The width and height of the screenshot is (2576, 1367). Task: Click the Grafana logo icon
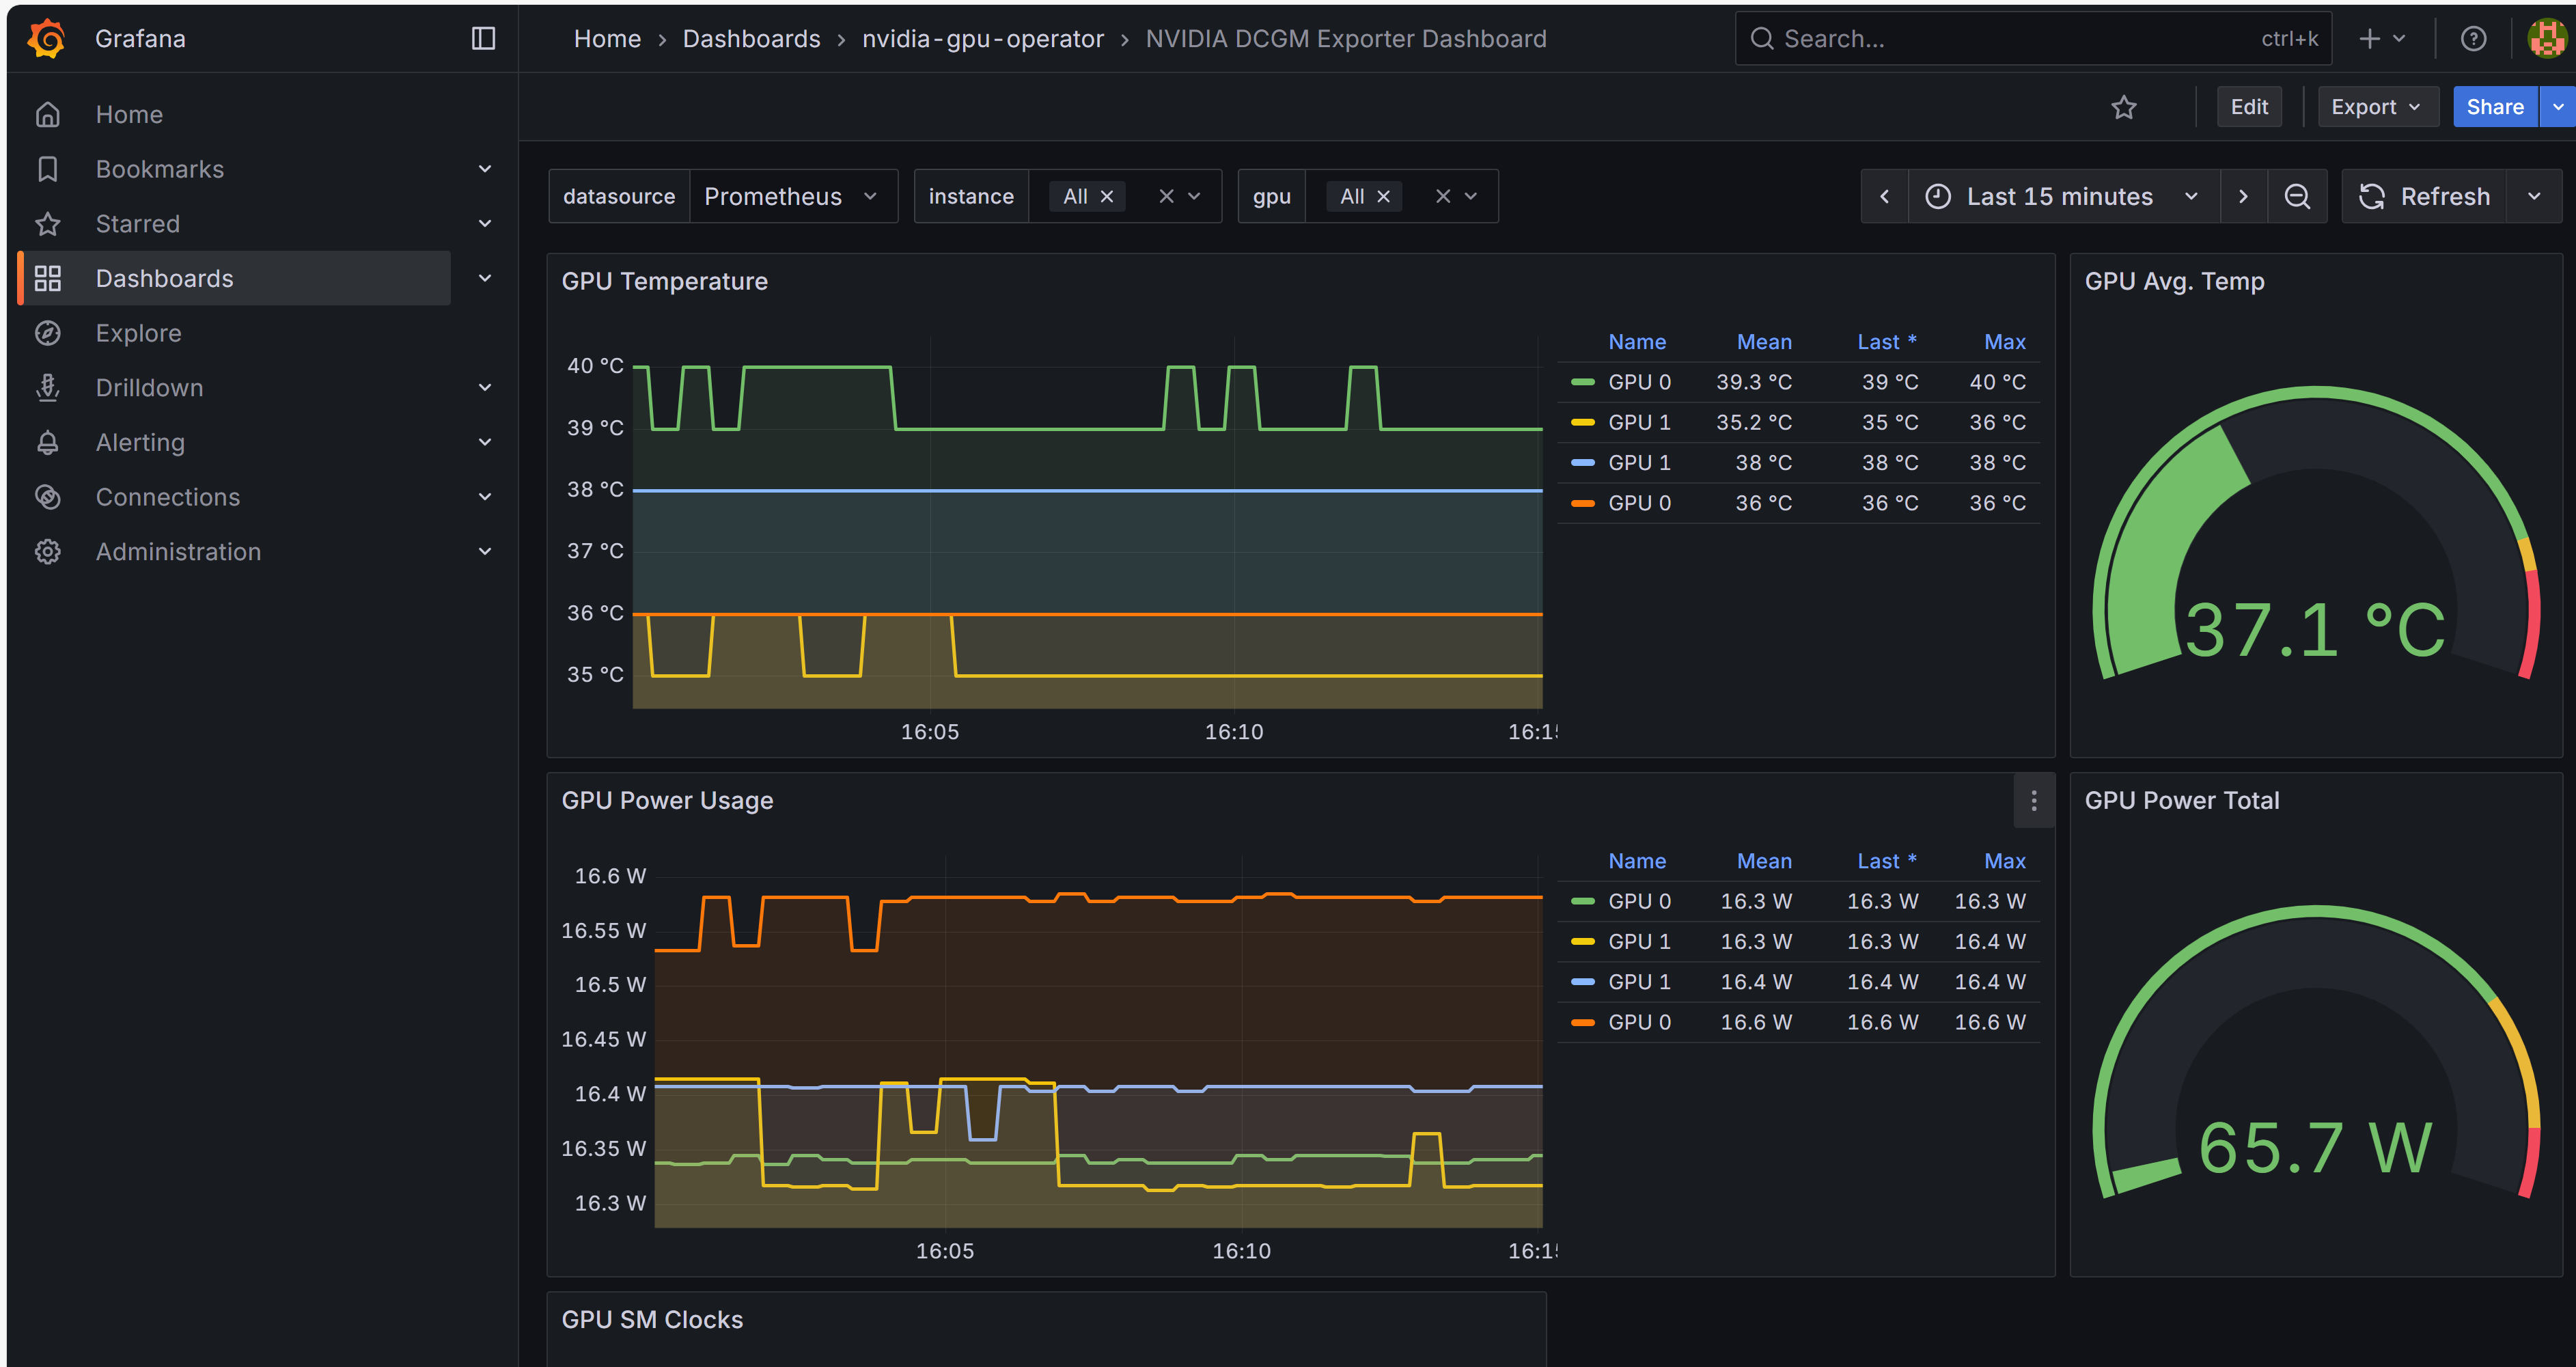(46, 39)
